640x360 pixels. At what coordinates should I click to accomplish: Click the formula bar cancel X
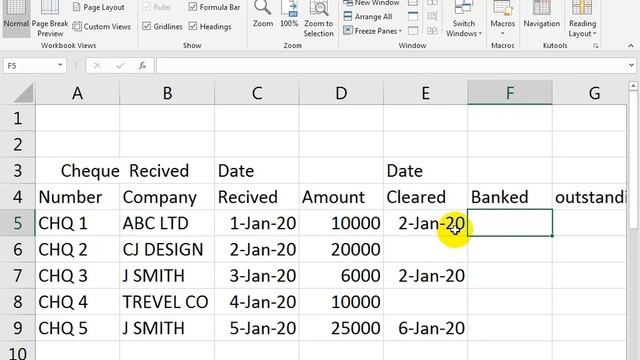click(97, 65)
